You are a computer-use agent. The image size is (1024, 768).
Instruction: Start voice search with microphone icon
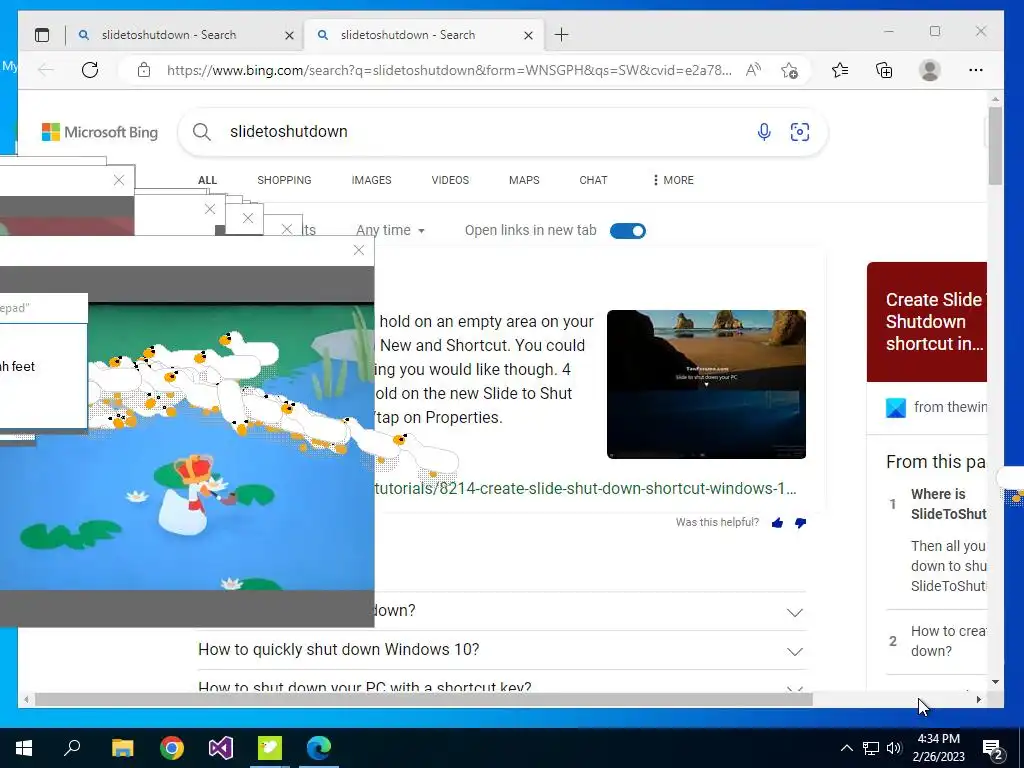(x=764, y=132)
